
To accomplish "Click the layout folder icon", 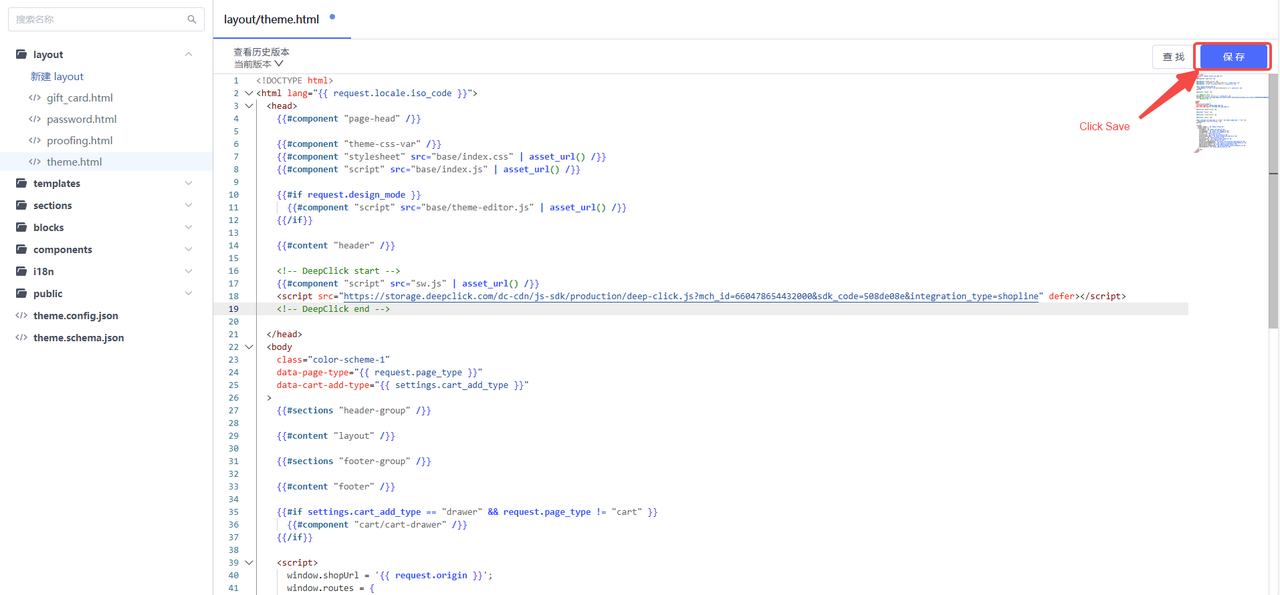I will click(21, 55).
